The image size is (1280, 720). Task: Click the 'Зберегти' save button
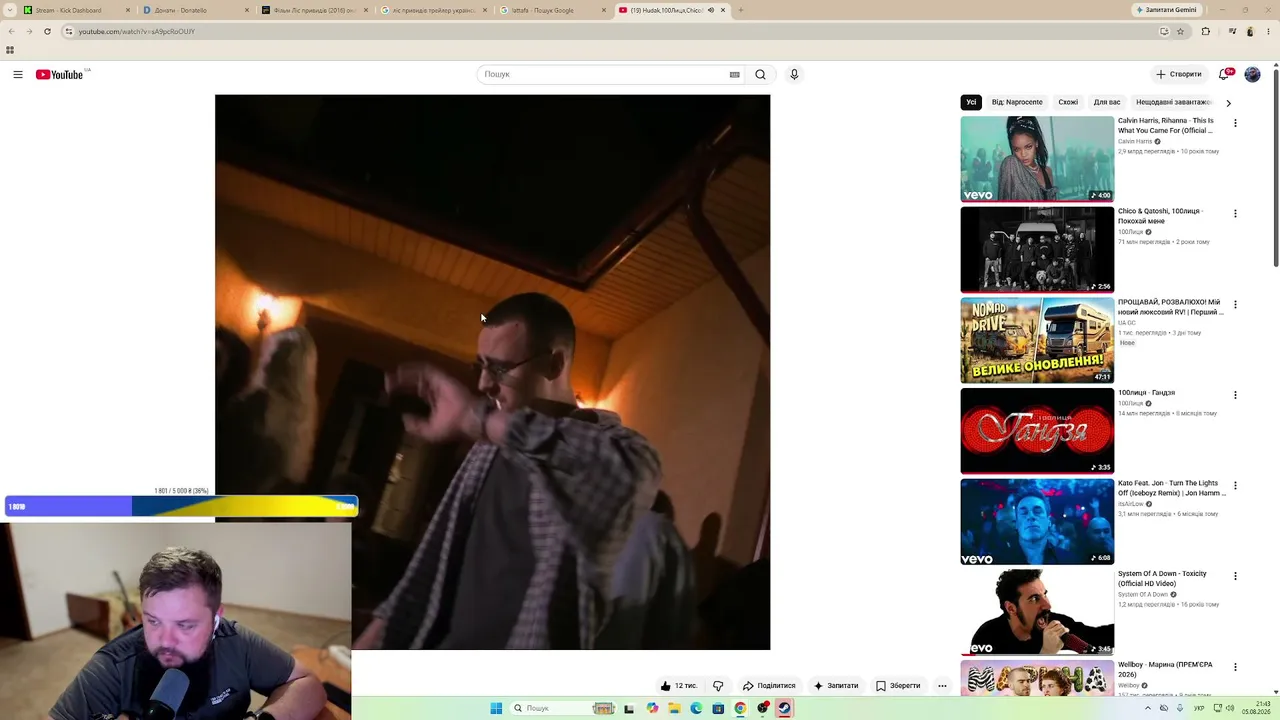click(x=898, y=686)
